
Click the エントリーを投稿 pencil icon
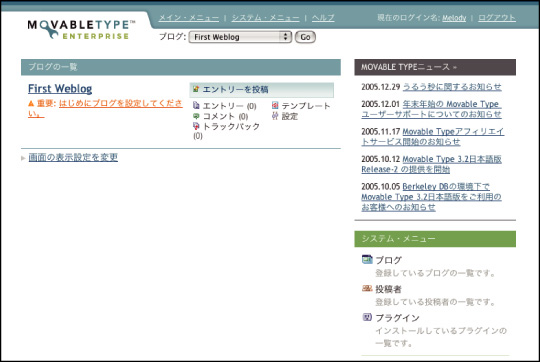[x=196, y=89]
